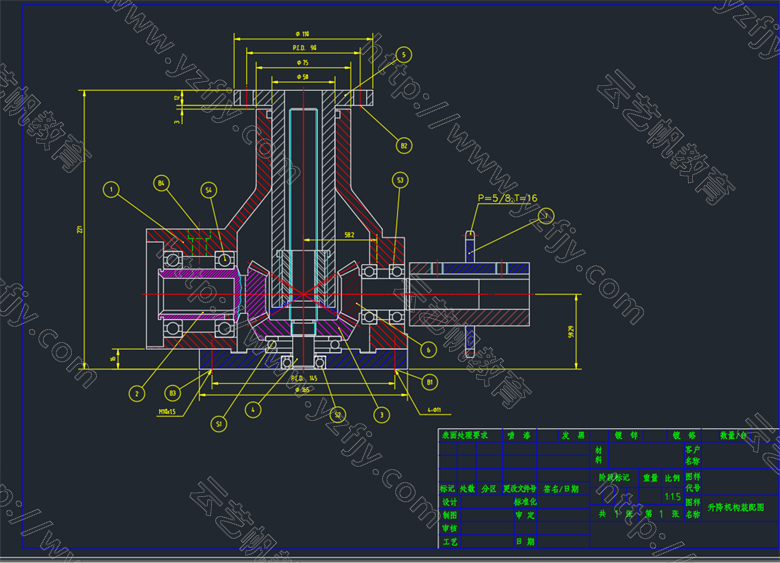Select the 重量 header cell
Screen dimensions: 780x563
650,477
